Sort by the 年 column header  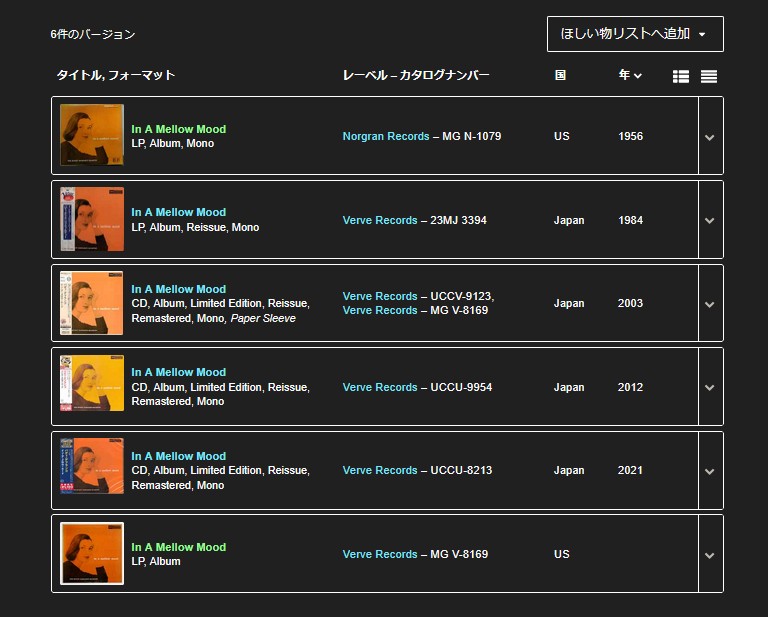[630, 75]
